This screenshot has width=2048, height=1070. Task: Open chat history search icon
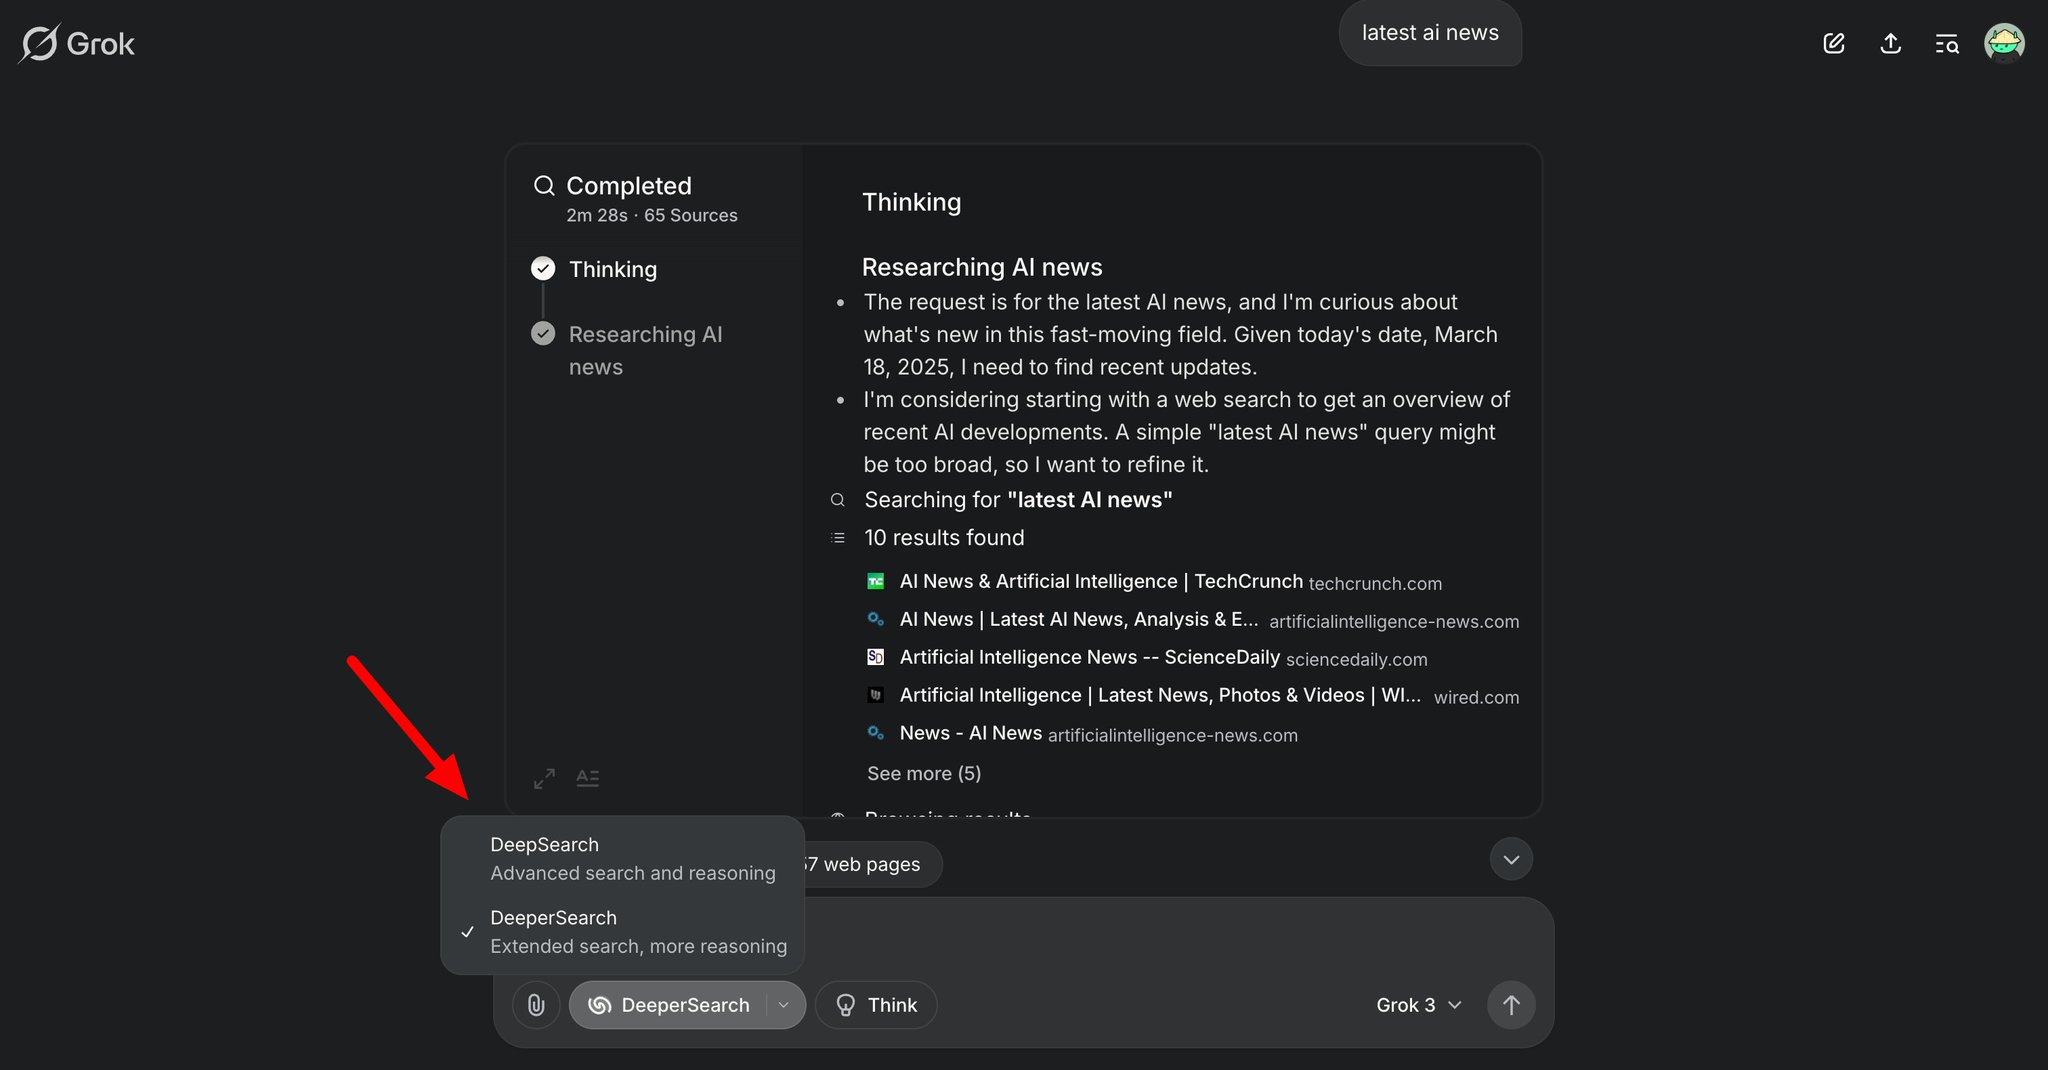click(1946, 43)
